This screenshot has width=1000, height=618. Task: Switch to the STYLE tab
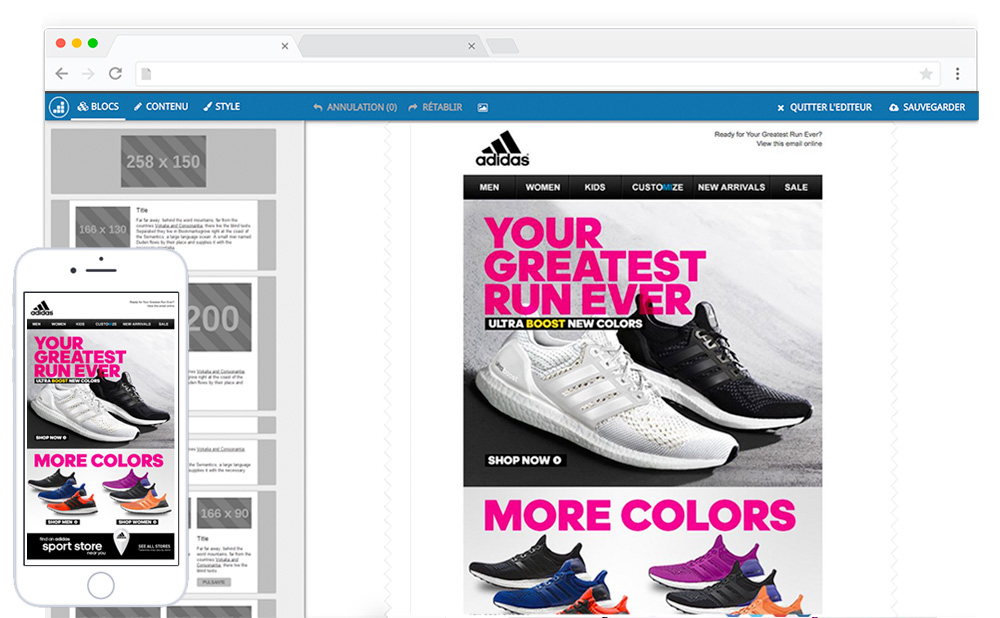pyautogui.click(x=221, y=107)
